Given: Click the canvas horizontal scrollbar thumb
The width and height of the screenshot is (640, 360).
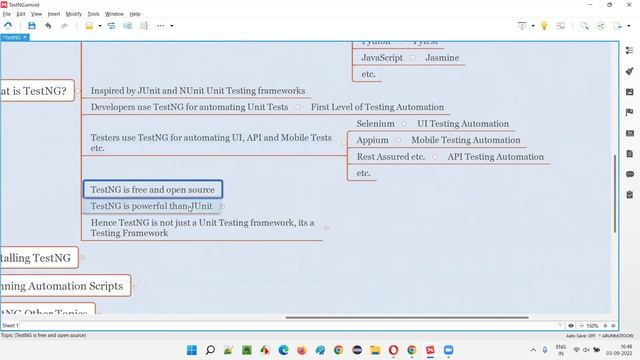Looking at the screenshot, I should click(x=407, y=317).
